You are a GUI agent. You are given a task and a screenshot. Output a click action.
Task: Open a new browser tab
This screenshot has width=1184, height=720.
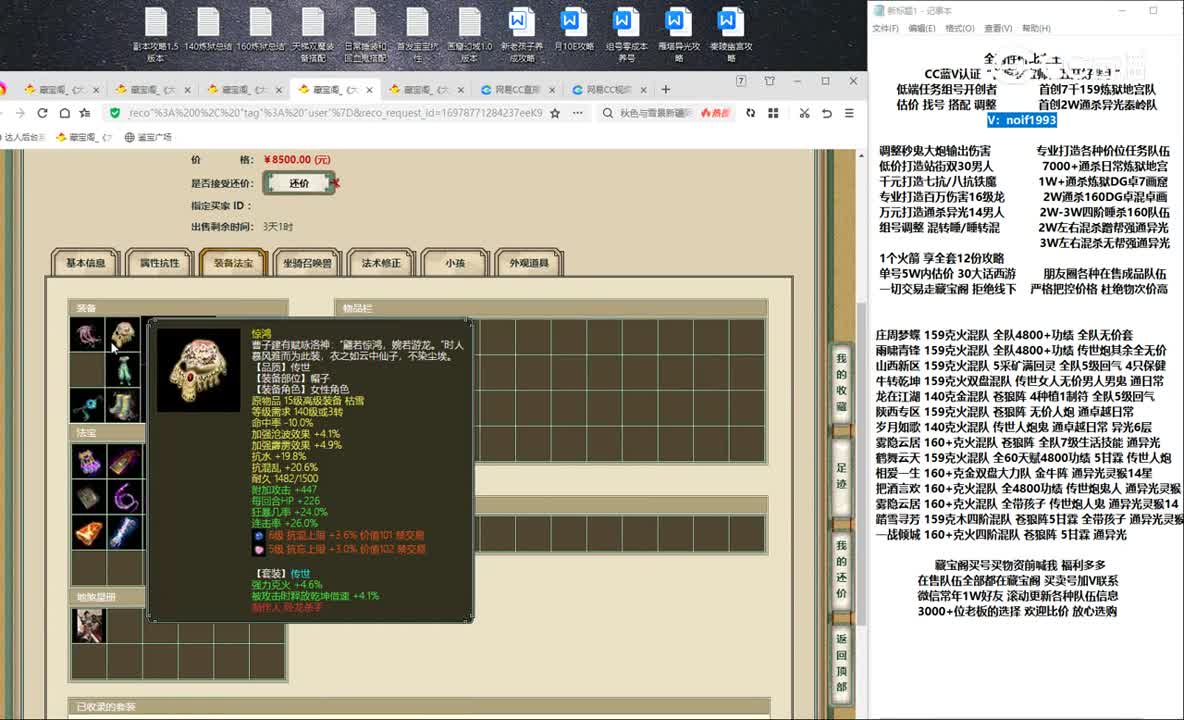[665, 89]
